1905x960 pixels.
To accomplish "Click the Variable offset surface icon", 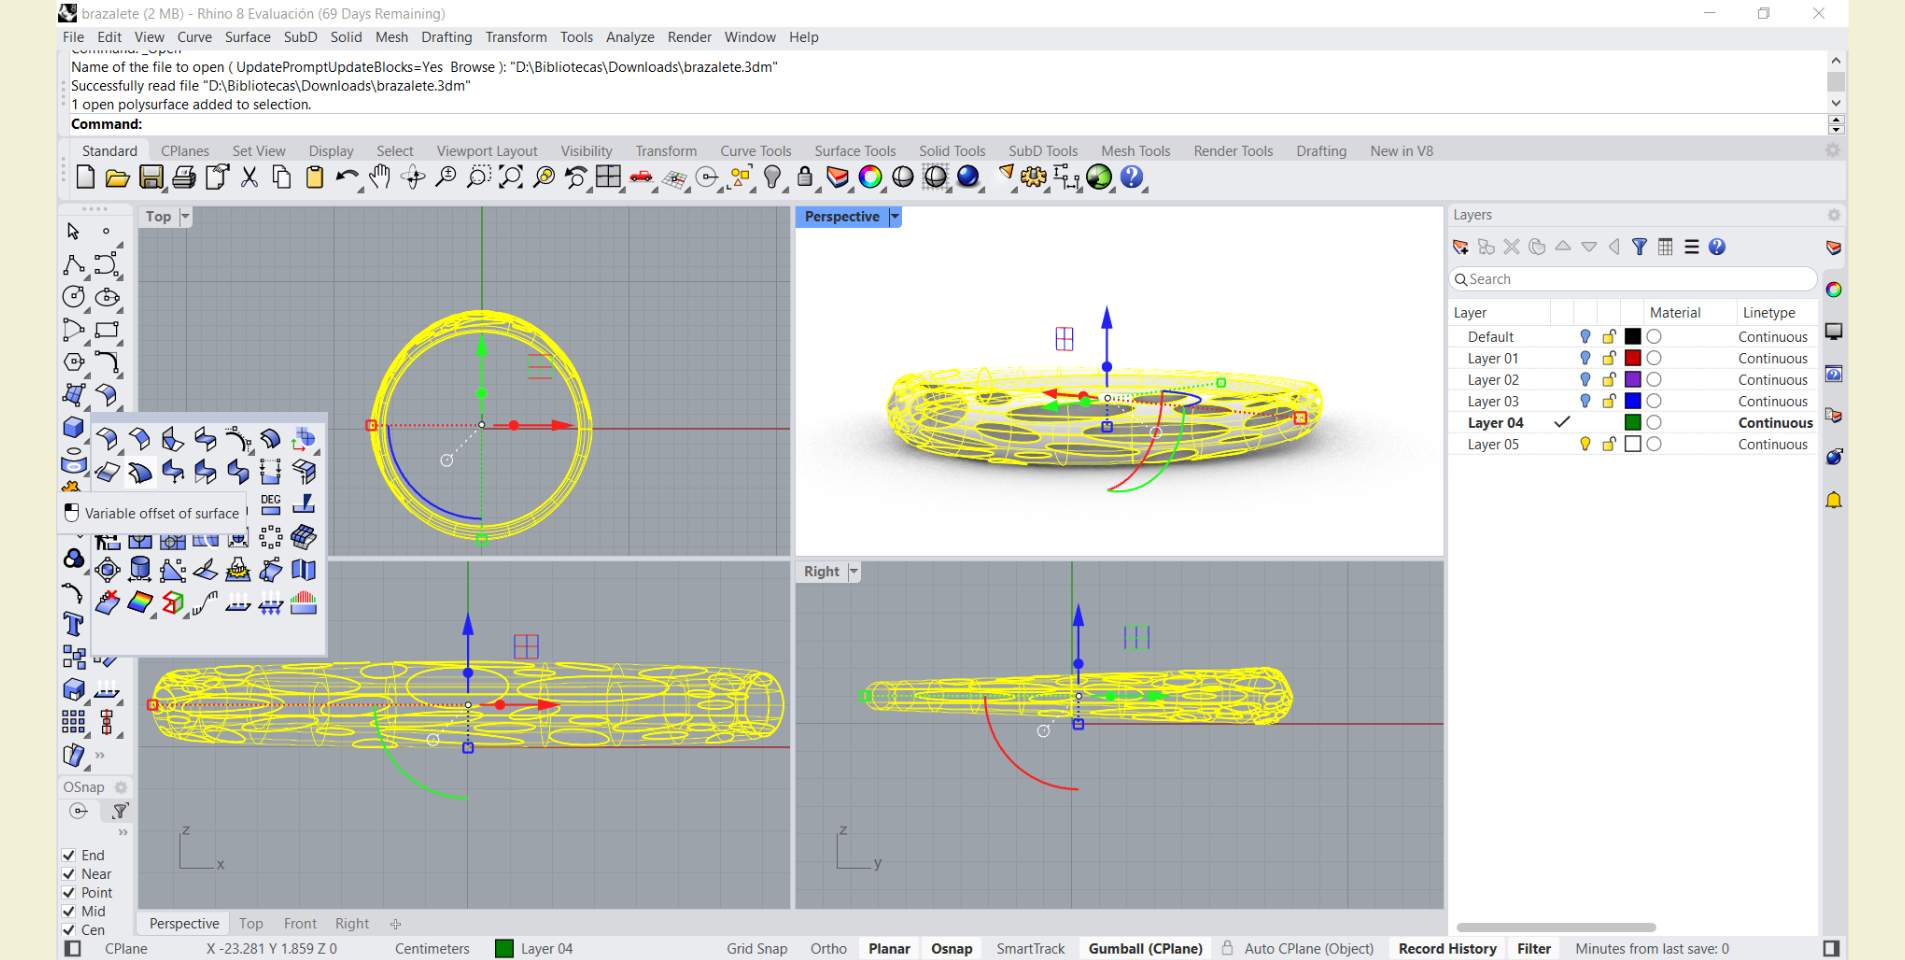I will 140,471.
